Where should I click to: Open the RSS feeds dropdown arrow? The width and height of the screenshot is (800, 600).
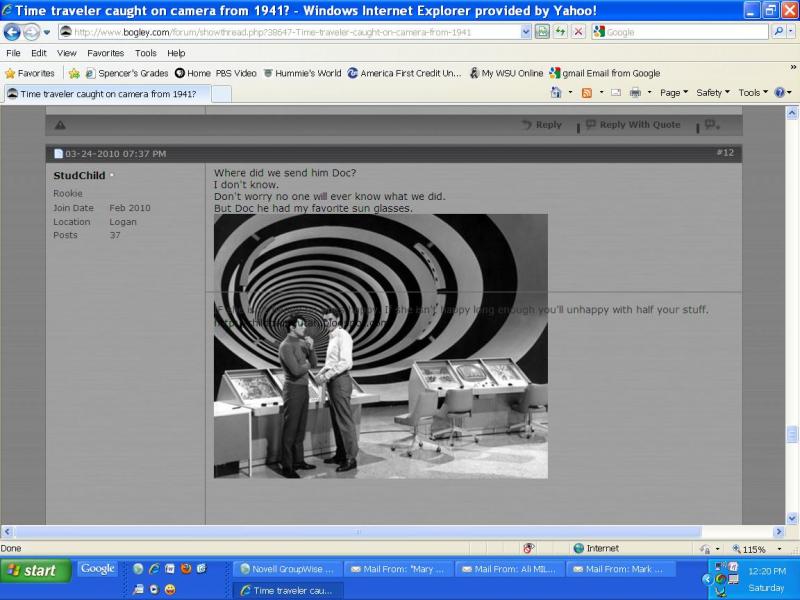coord(602,92)
